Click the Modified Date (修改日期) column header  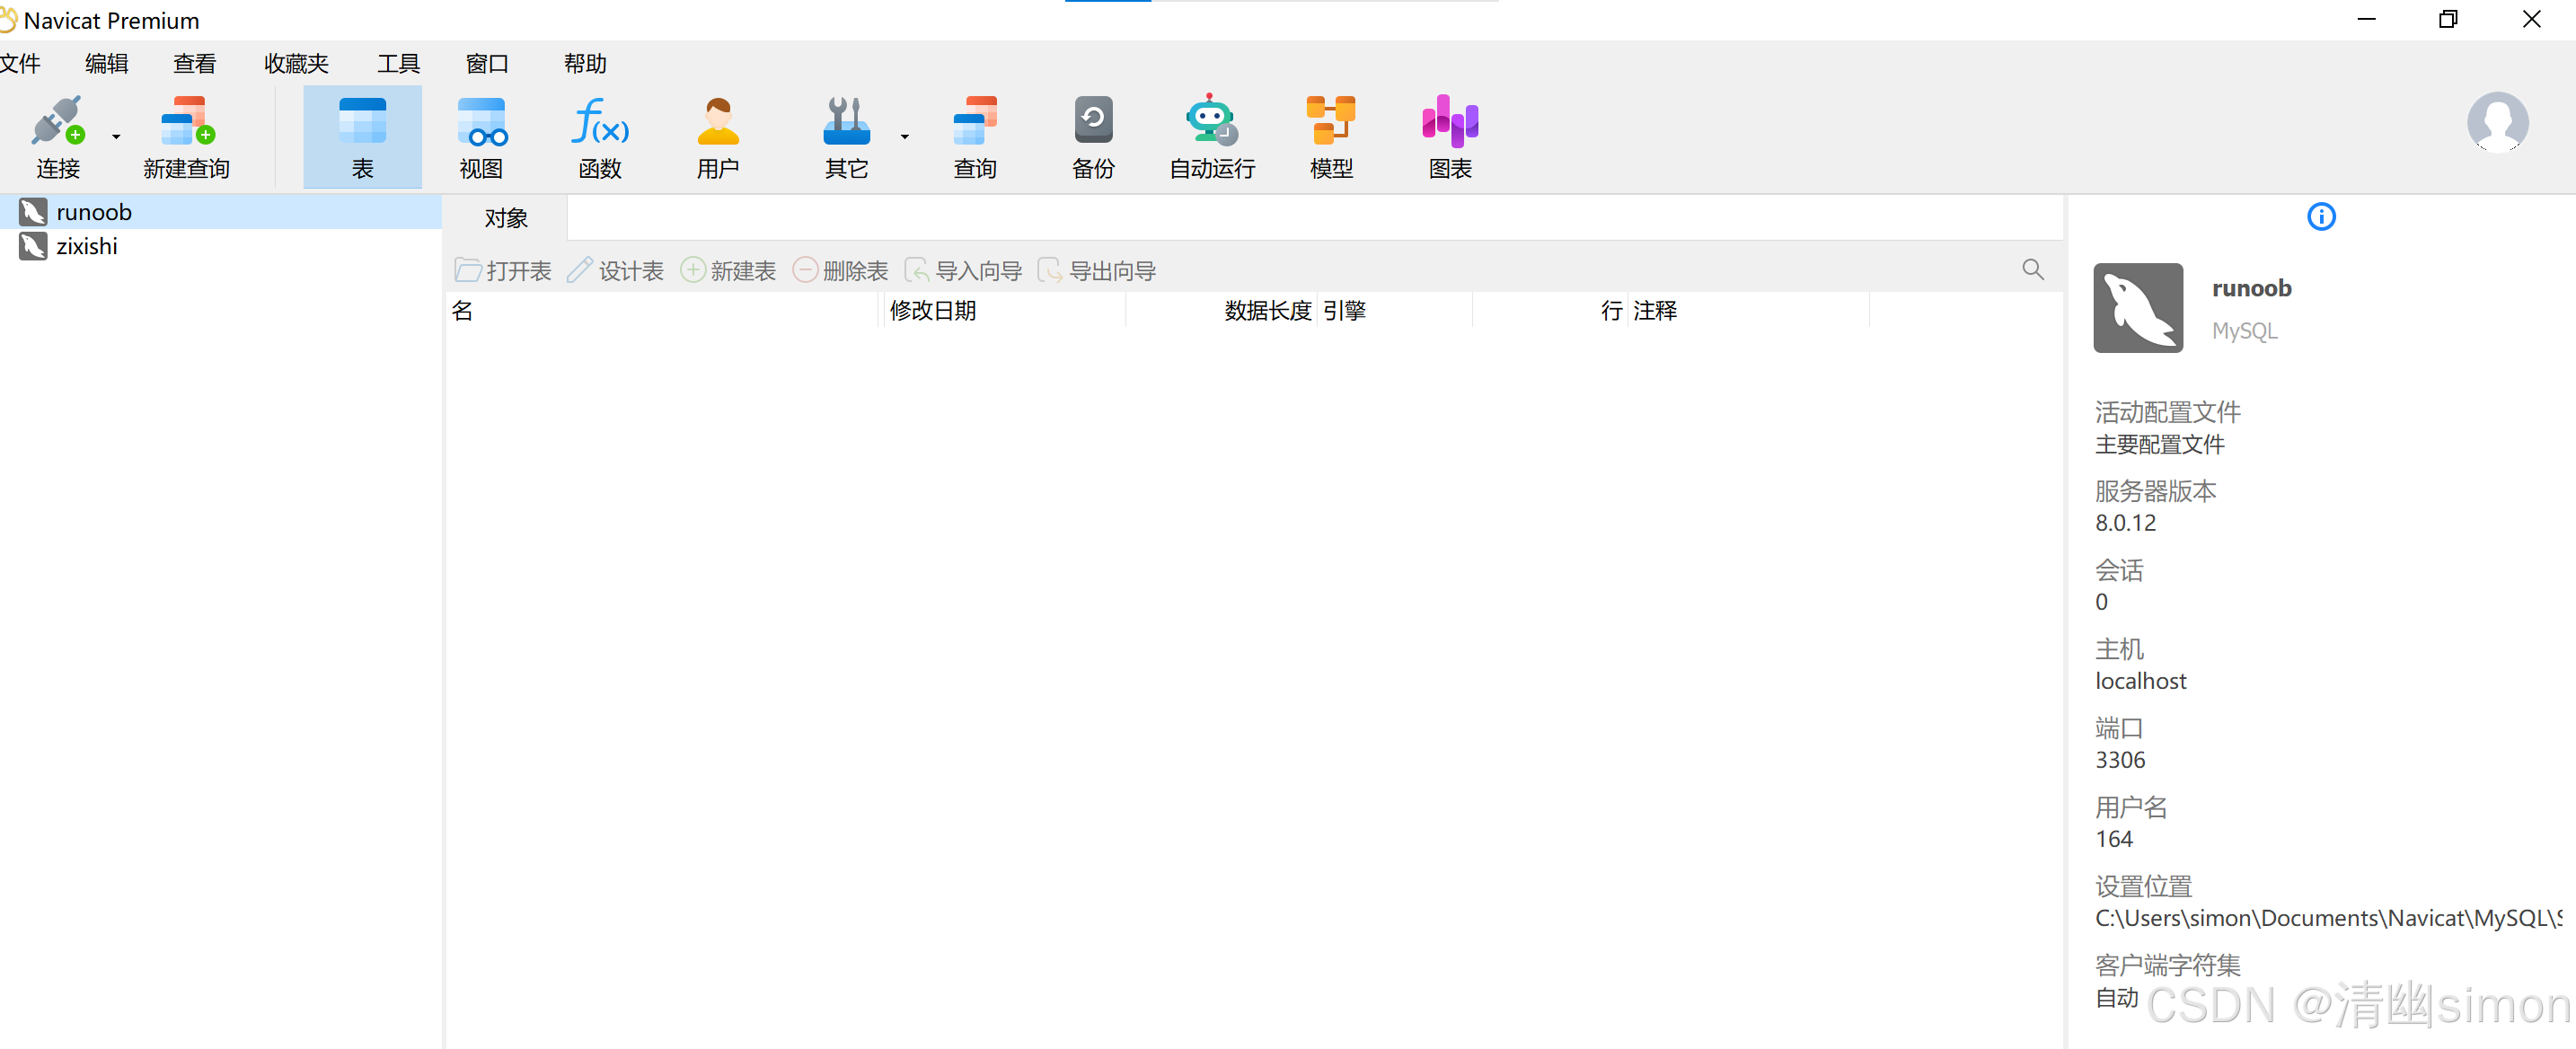click(x=1005, y=311)
